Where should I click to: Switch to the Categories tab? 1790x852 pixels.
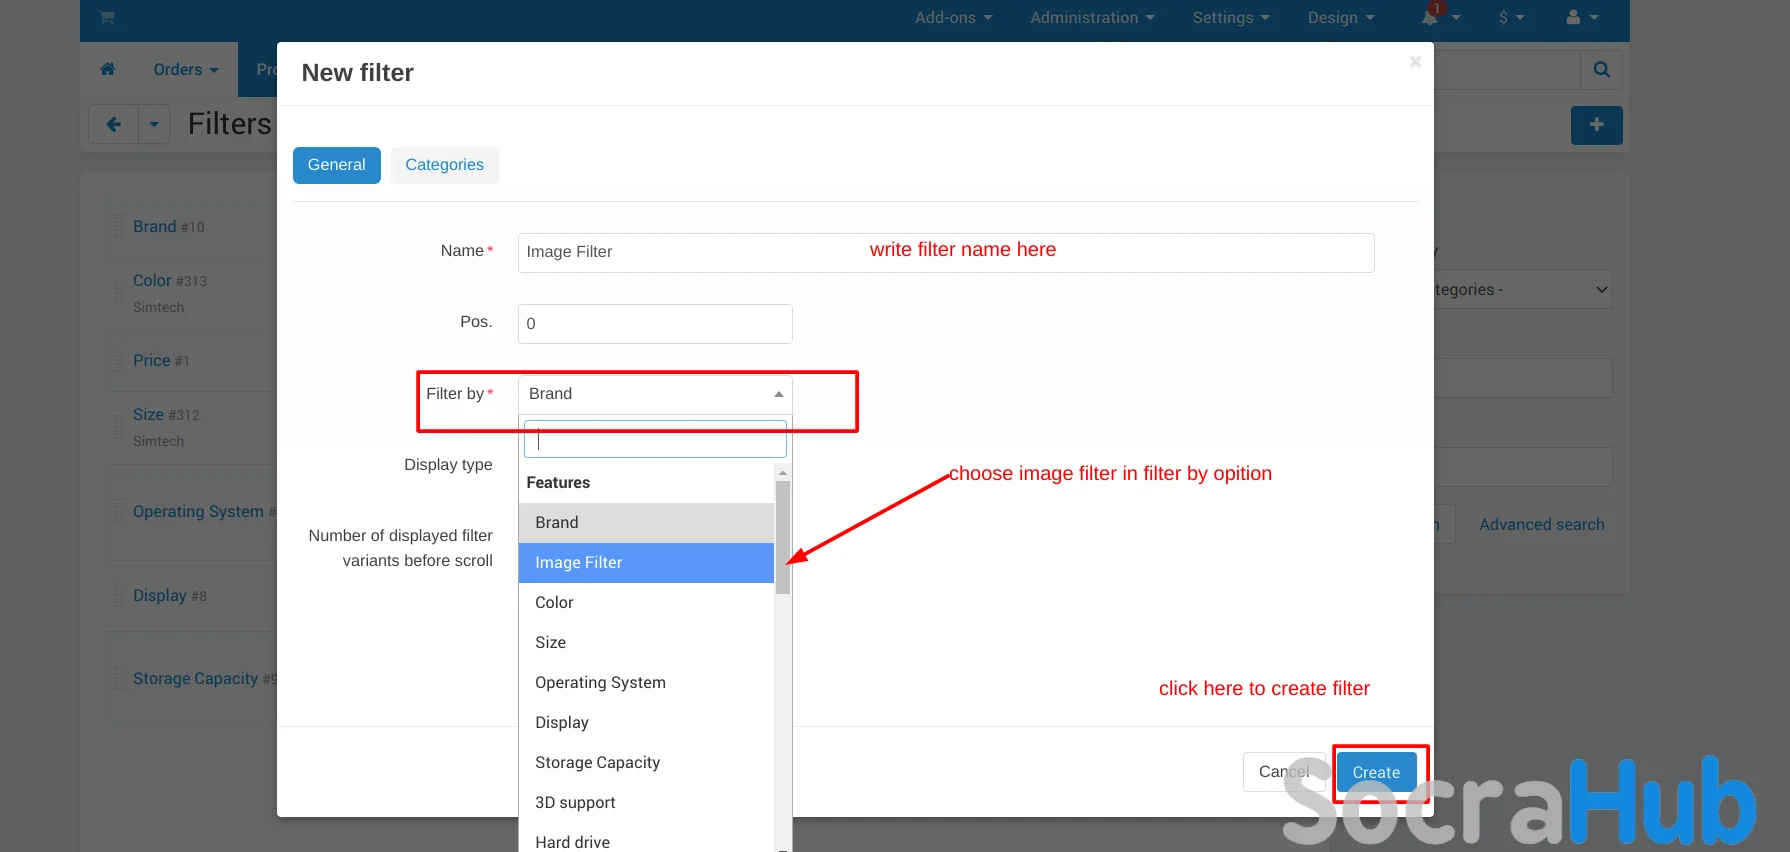pos(444,165)
